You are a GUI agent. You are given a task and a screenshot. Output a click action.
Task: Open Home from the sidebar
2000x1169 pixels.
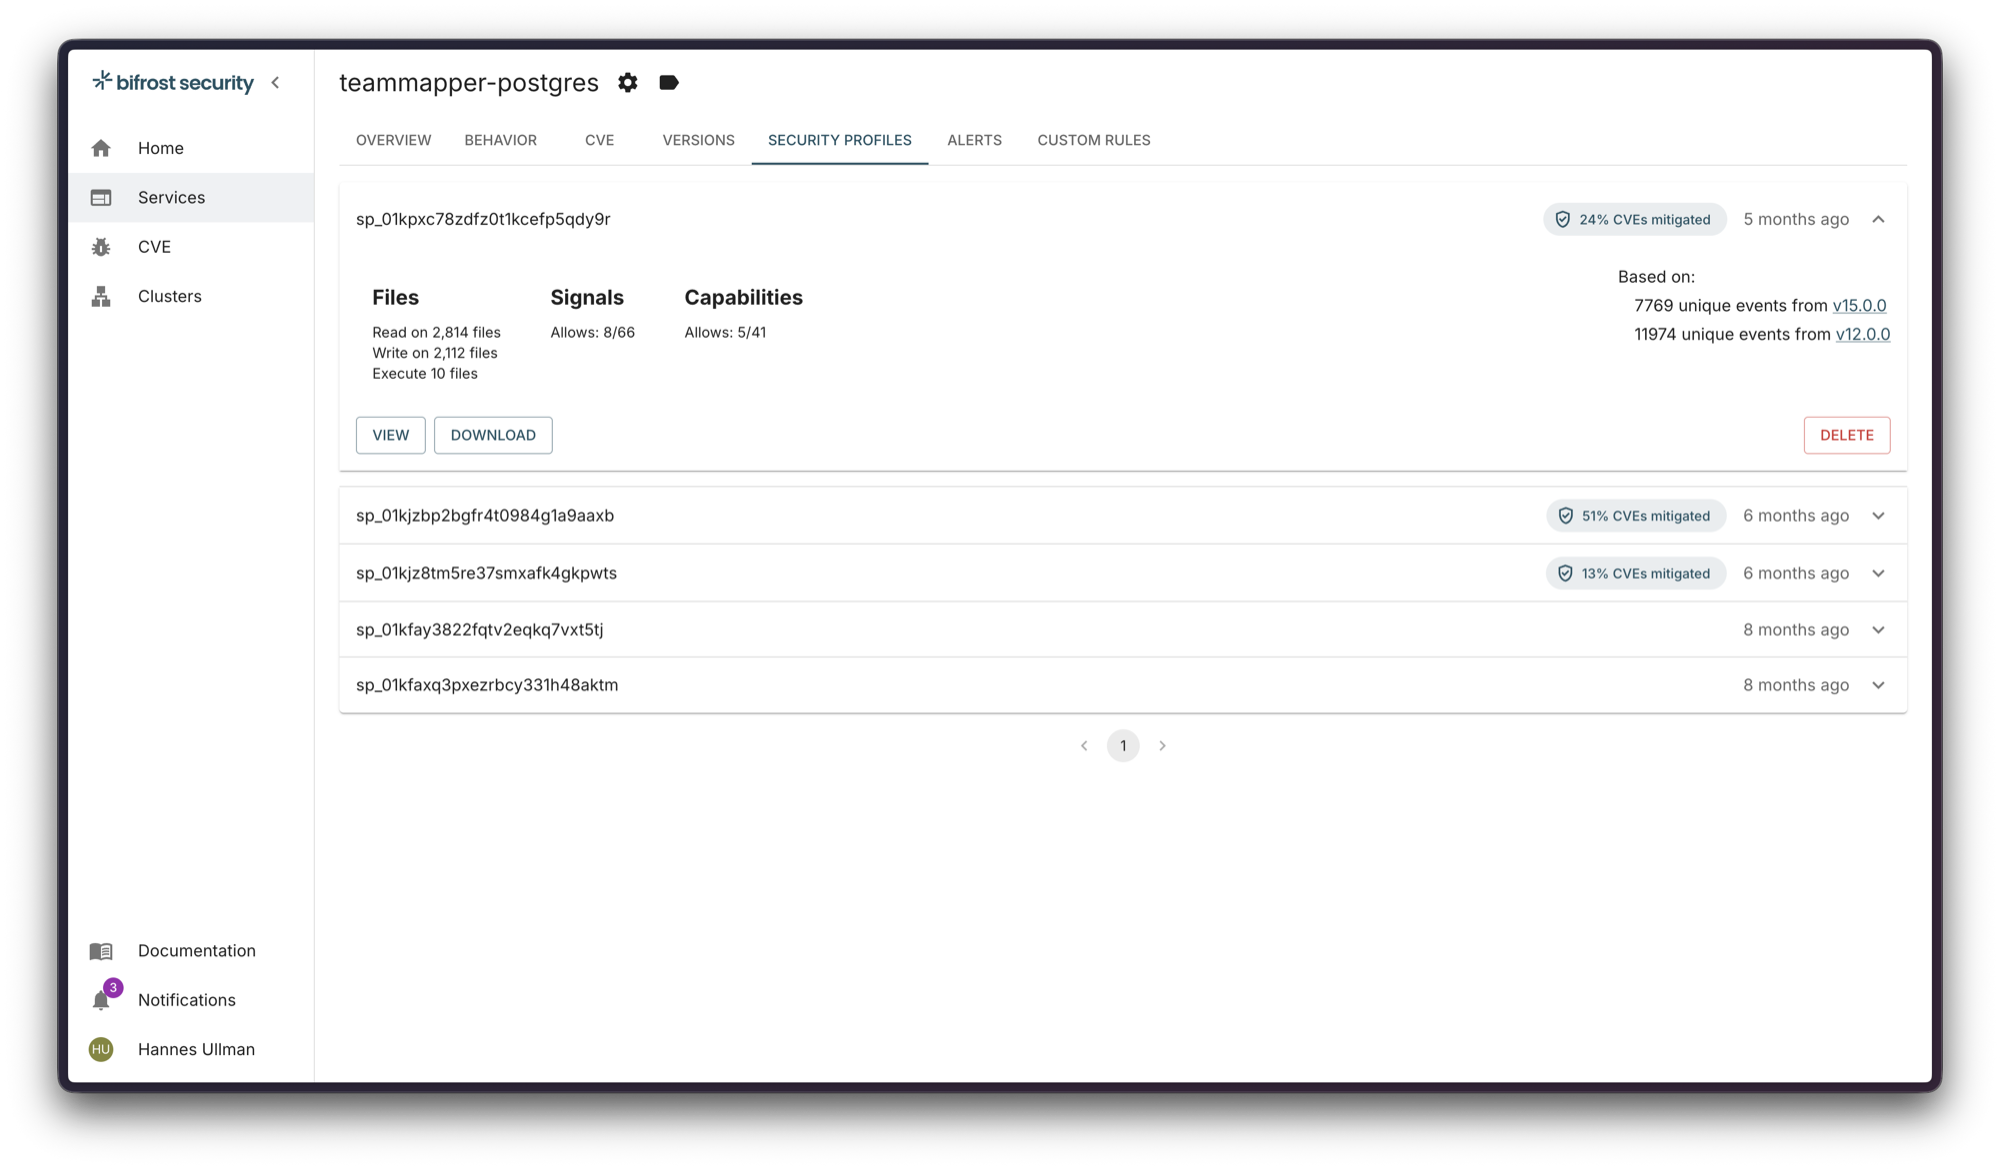(x=190, y=148)
